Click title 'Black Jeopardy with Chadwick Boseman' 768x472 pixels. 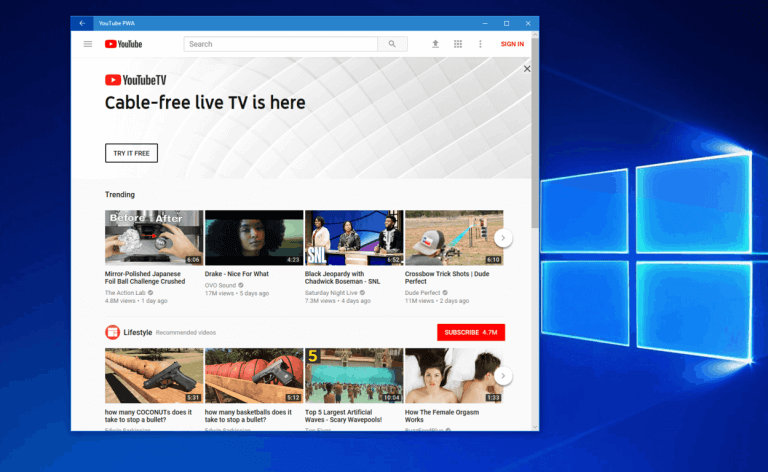coord(342,278)
